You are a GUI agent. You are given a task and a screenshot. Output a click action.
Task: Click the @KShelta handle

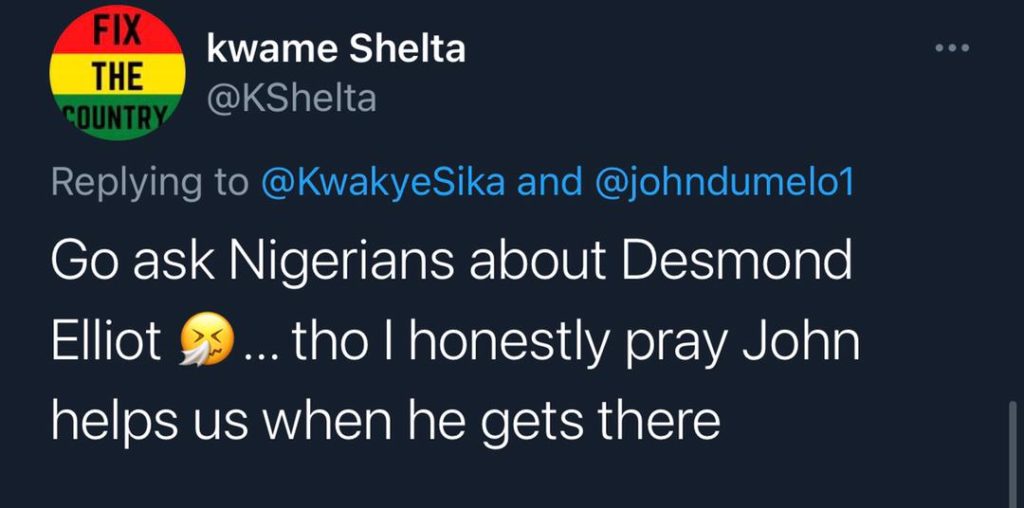(x=291, y=99)
